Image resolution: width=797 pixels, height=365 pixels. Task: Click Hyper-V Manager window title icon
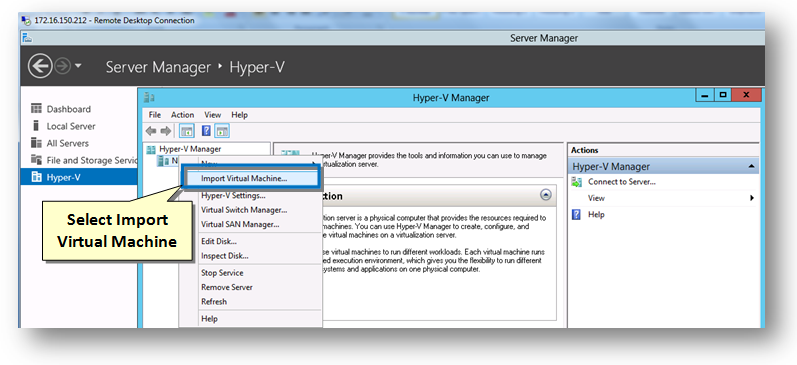[149, 98]
